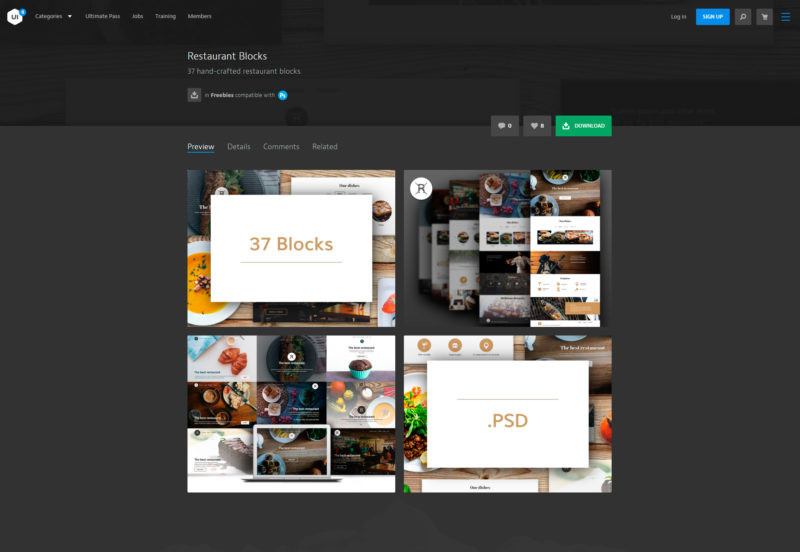Open the Related tab
800x552 pixels.
pos(325,147)
